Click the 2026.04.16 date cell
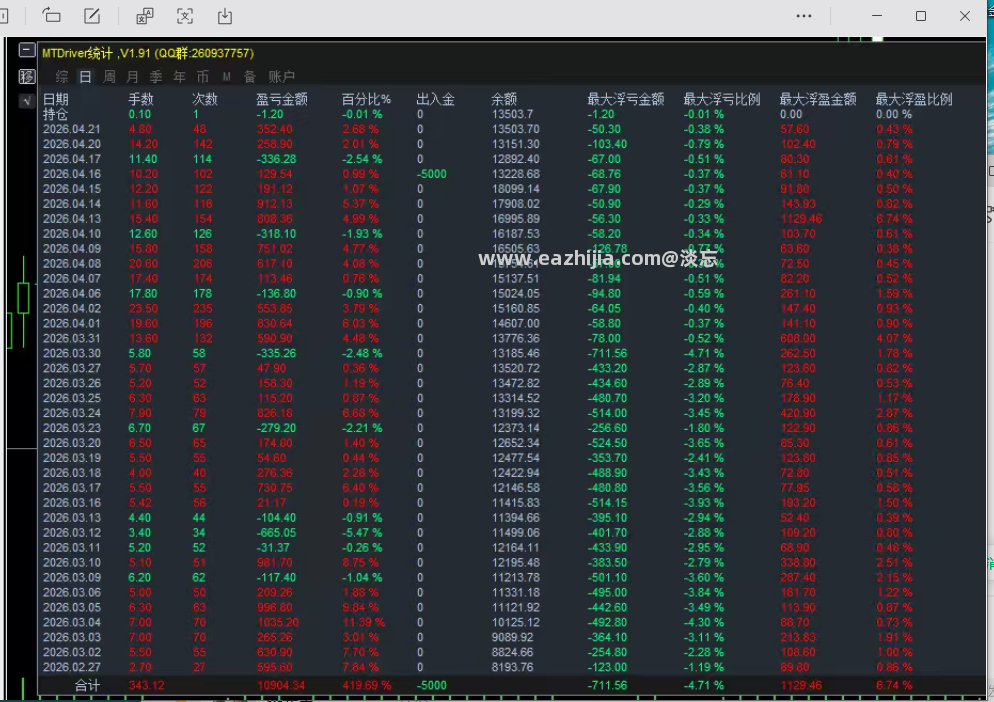The image size is (994, 702). click(x=72, y=174)
